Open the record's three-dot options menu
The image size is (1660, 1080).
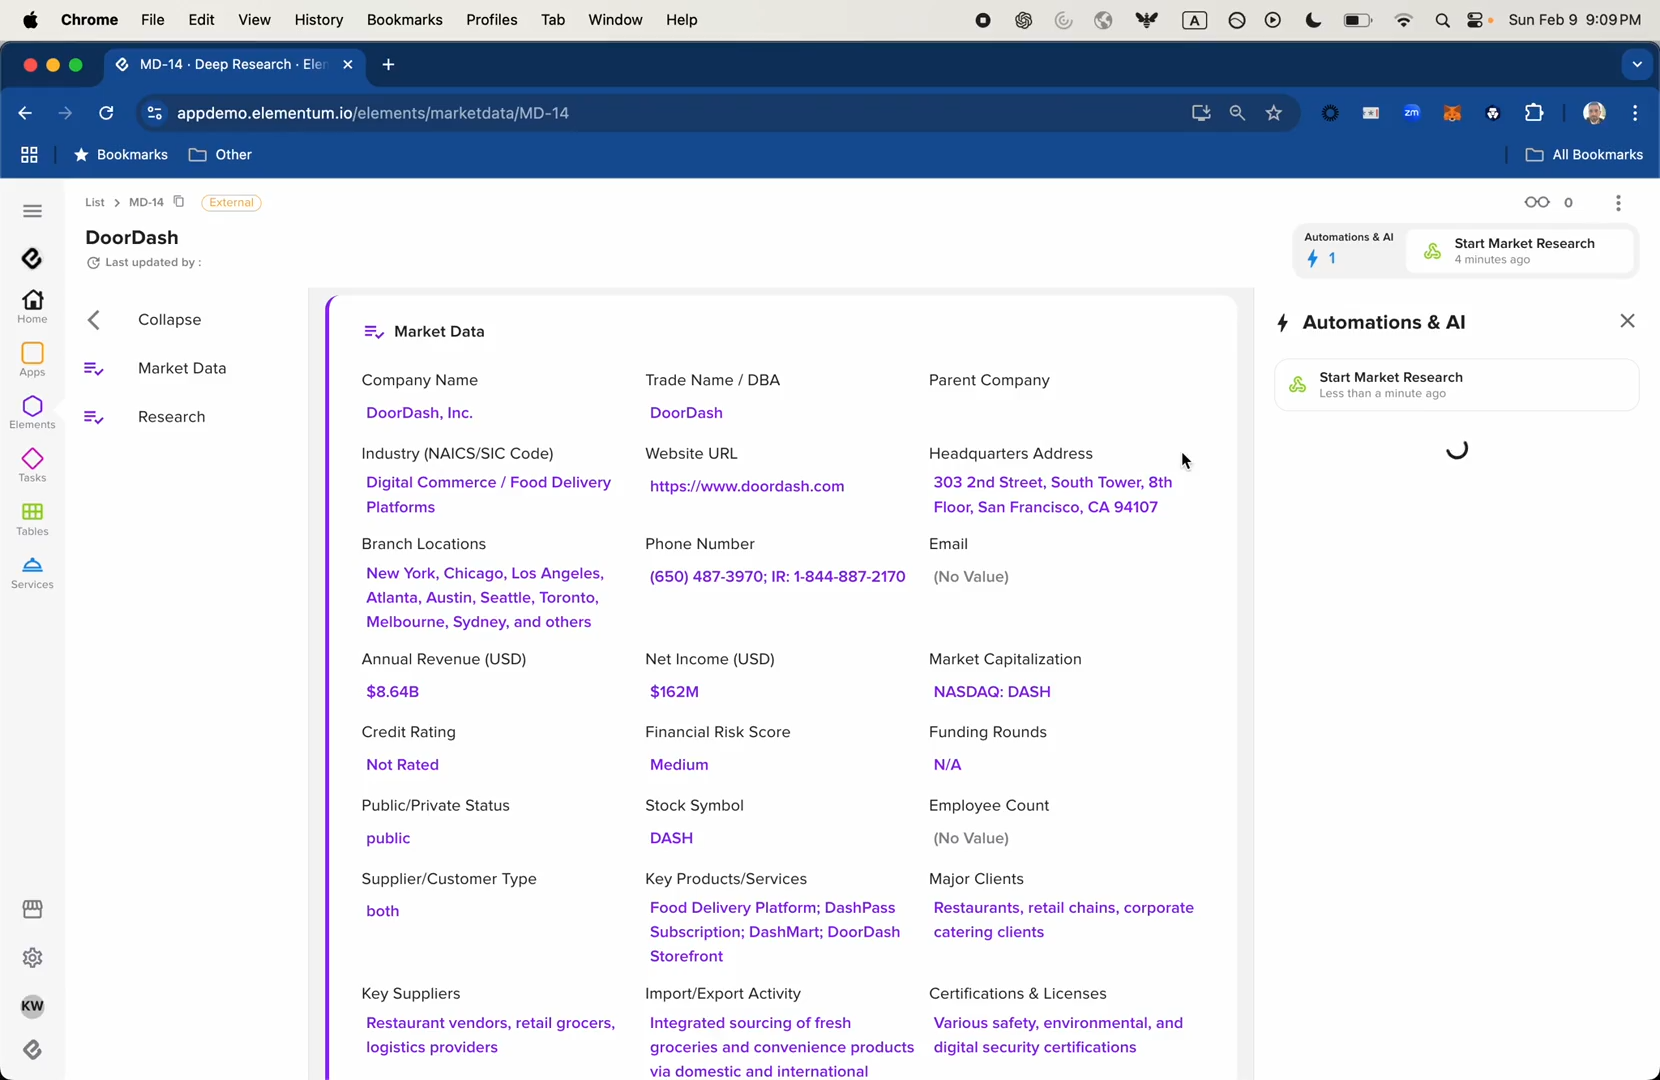pyautogui.click(x=1618, y=203)
